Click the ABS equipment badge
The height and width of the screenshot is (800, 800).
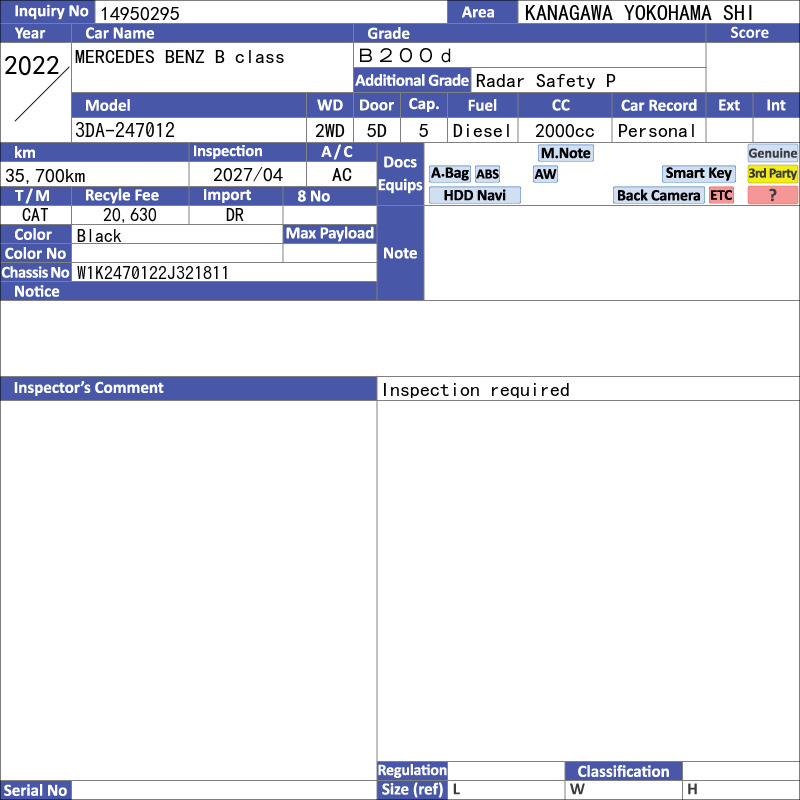[487, 174]
